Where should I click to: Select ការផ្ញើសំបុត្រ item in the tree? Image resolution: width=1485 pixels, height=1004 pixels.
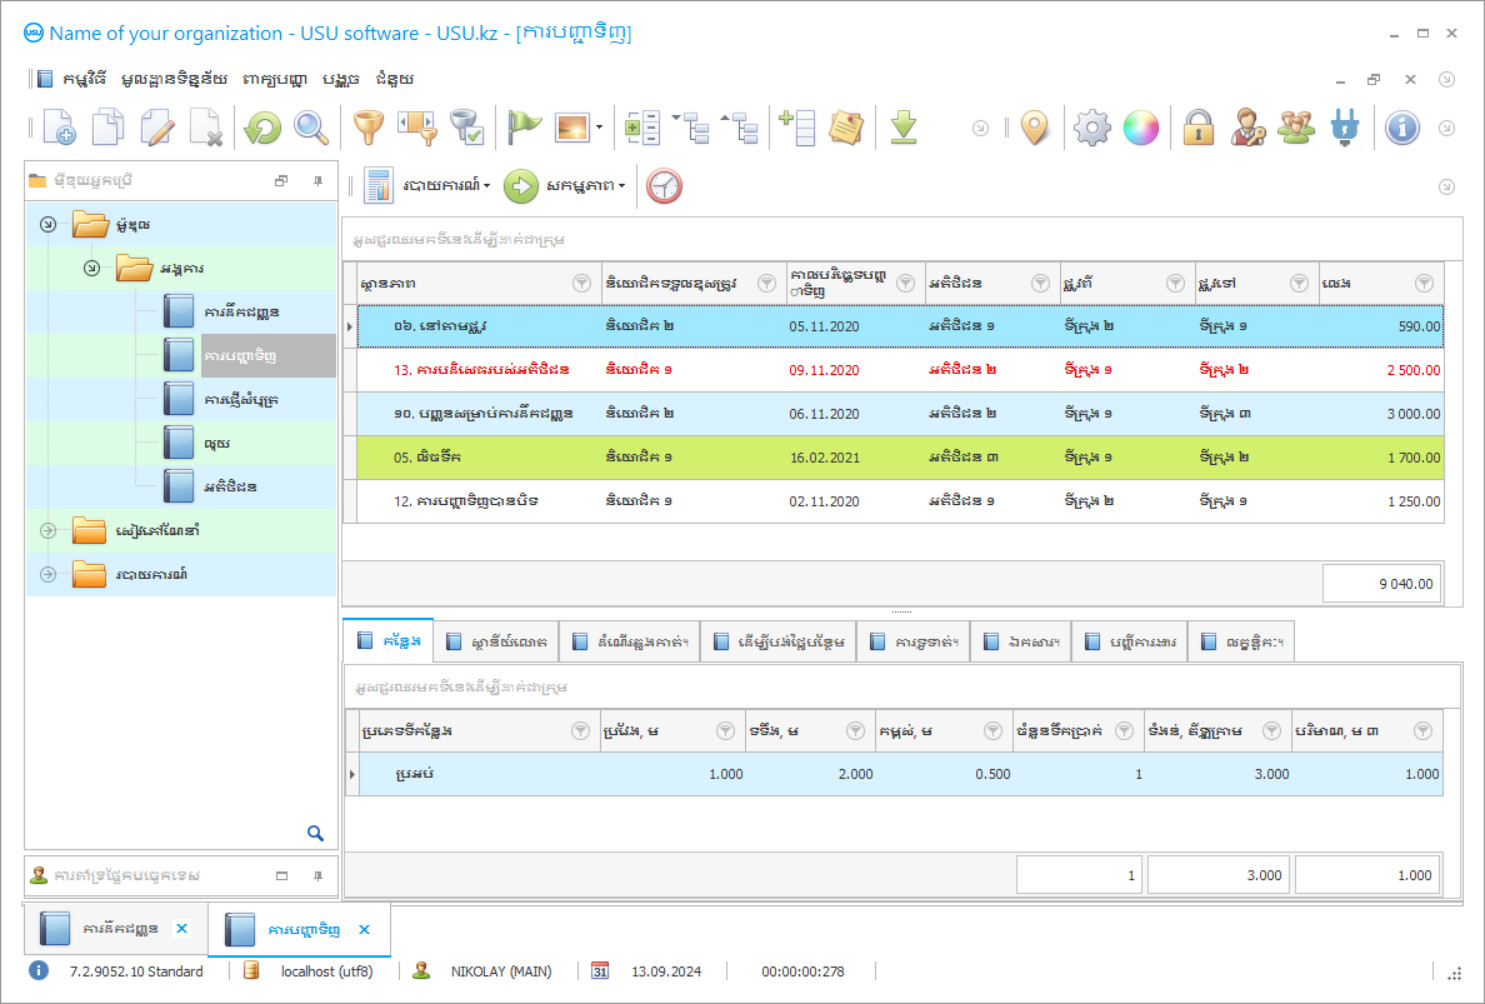point(241,399)
